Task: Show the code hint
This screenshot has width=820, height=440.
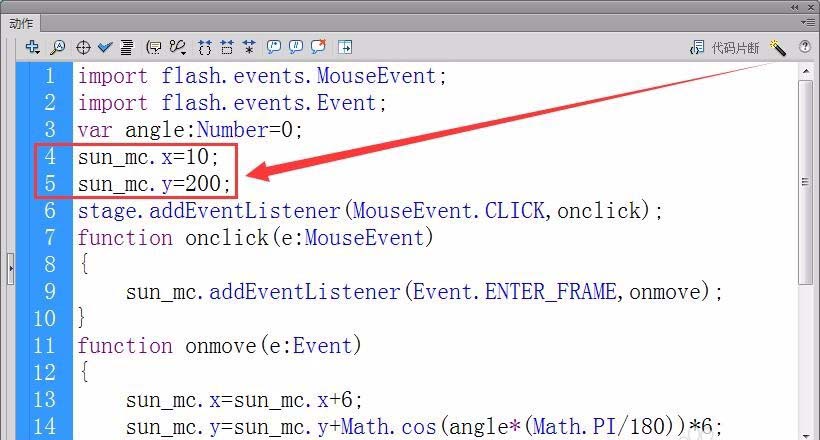Action: click(x=154, y=48)
